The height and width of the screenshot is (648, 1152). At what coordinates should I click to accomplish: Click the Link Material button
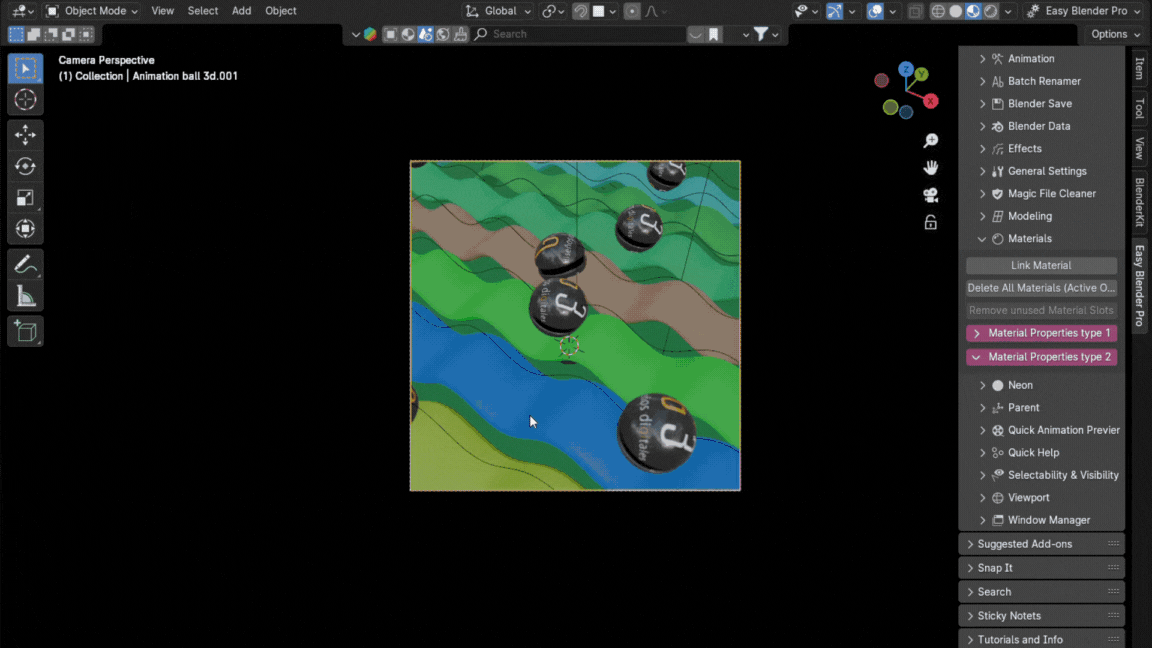click(1041, 265)
